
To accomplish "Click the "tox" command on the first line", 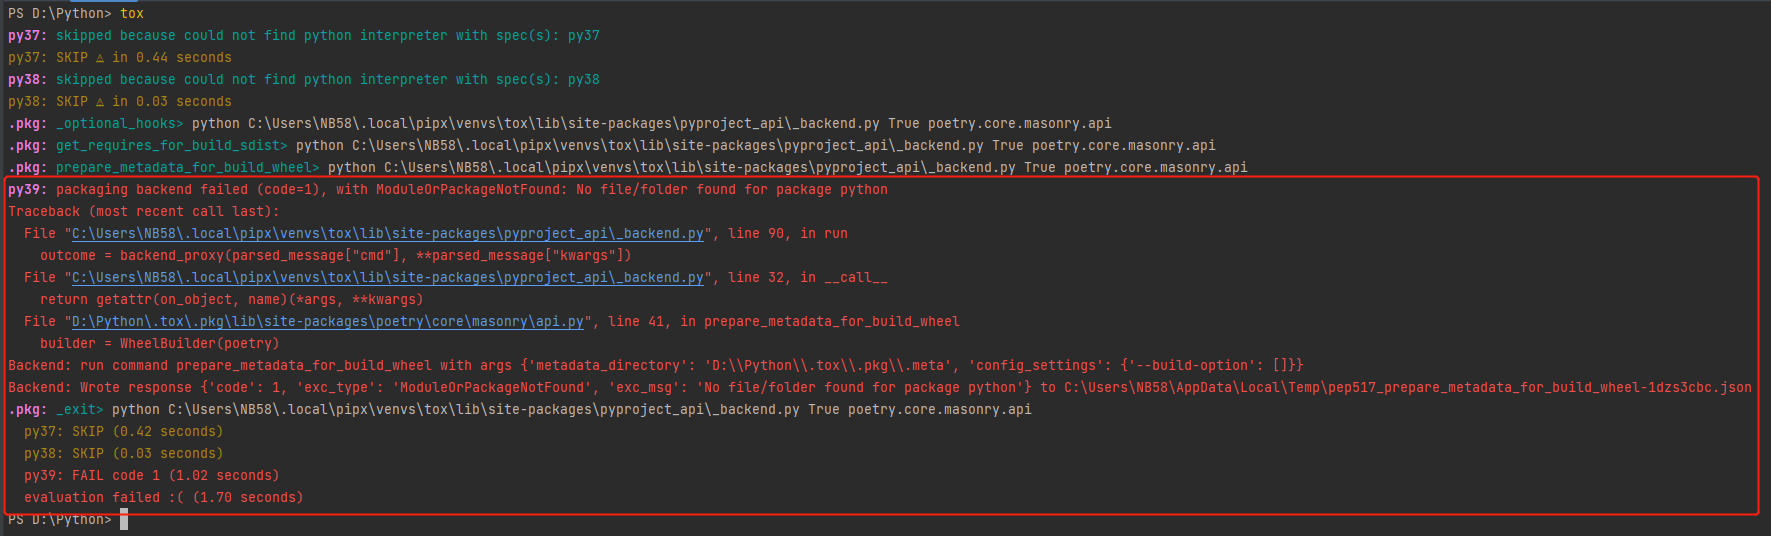I will pos(132,14).
